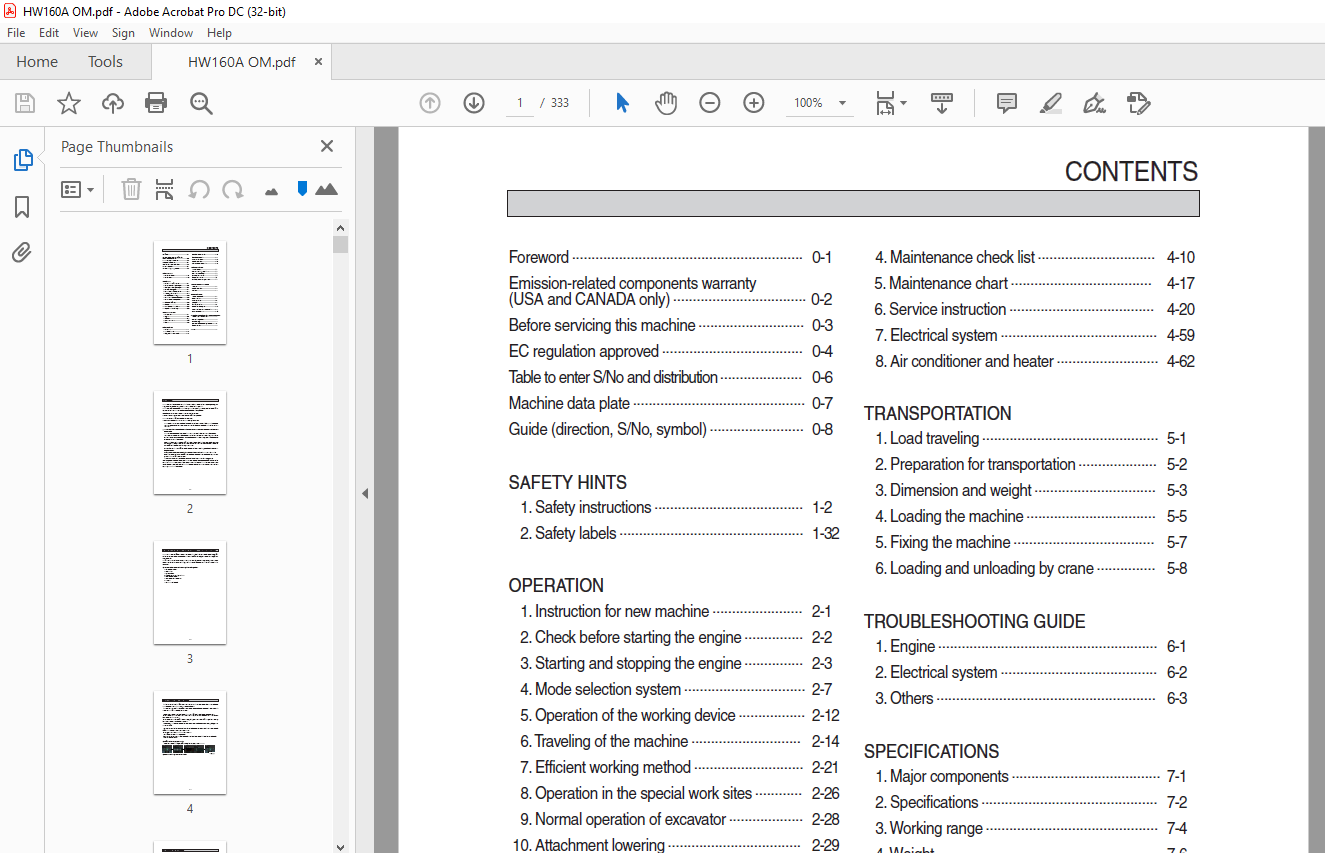Open the Edit menu

coord(49,33)
